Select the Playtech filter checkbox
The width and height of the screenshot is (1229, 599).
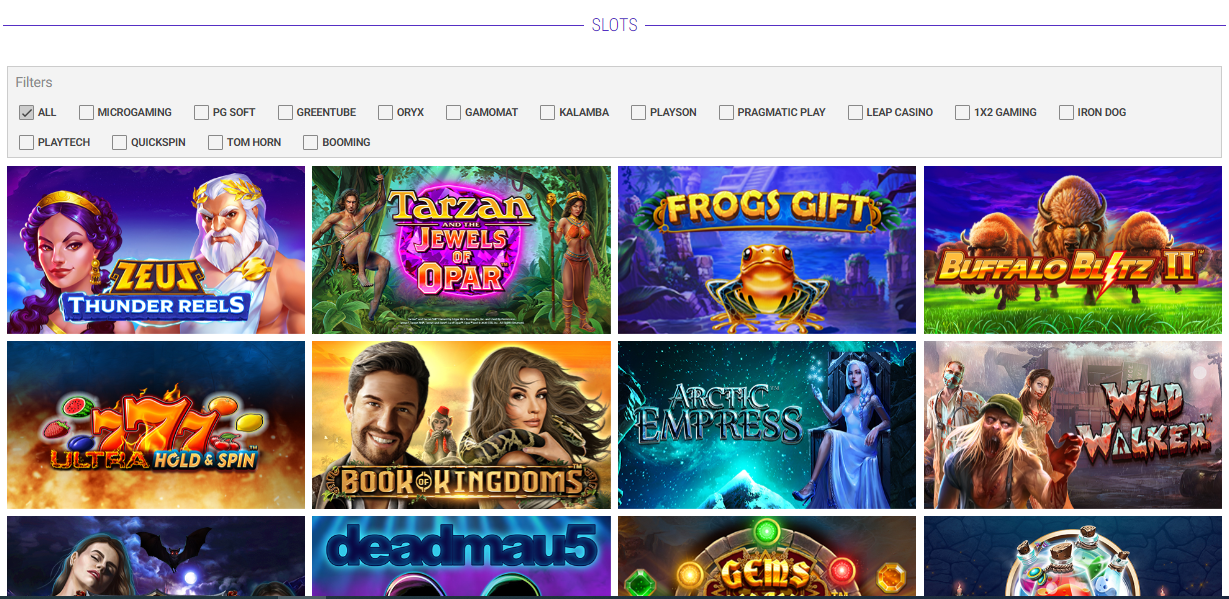27,142
